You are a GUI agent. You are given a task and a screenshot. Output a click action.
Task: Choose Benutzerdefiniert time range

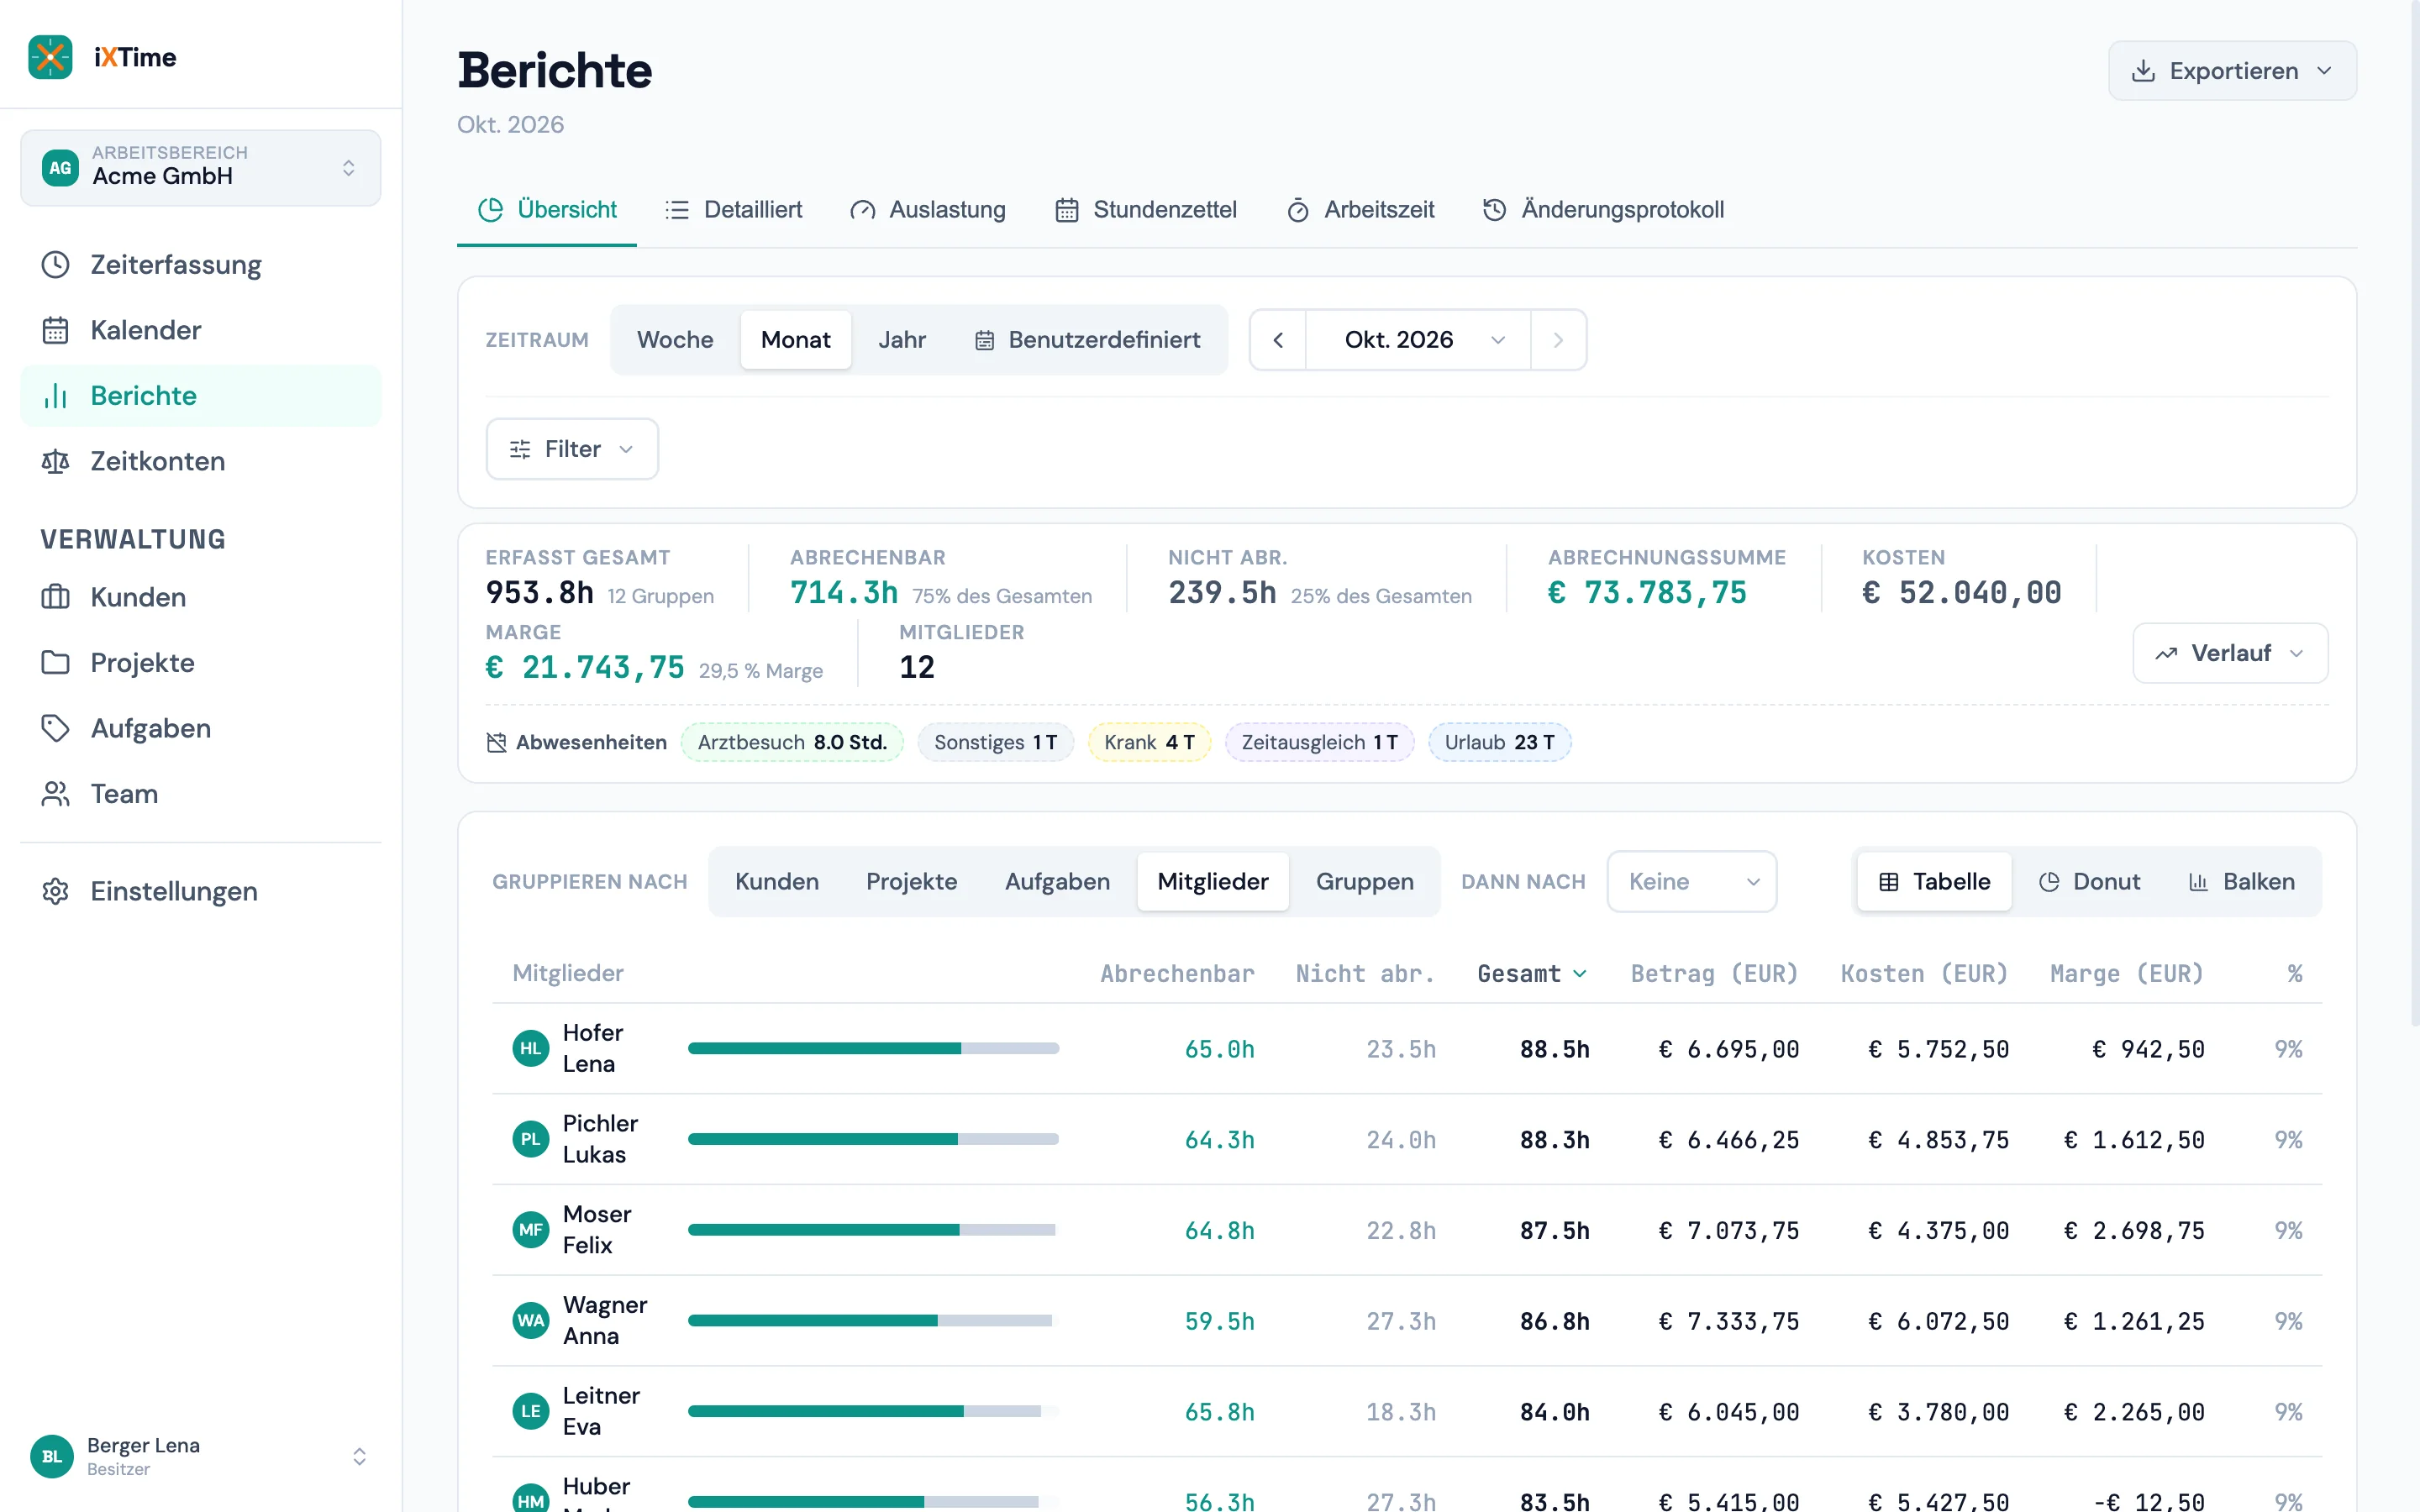point(1087,340)
